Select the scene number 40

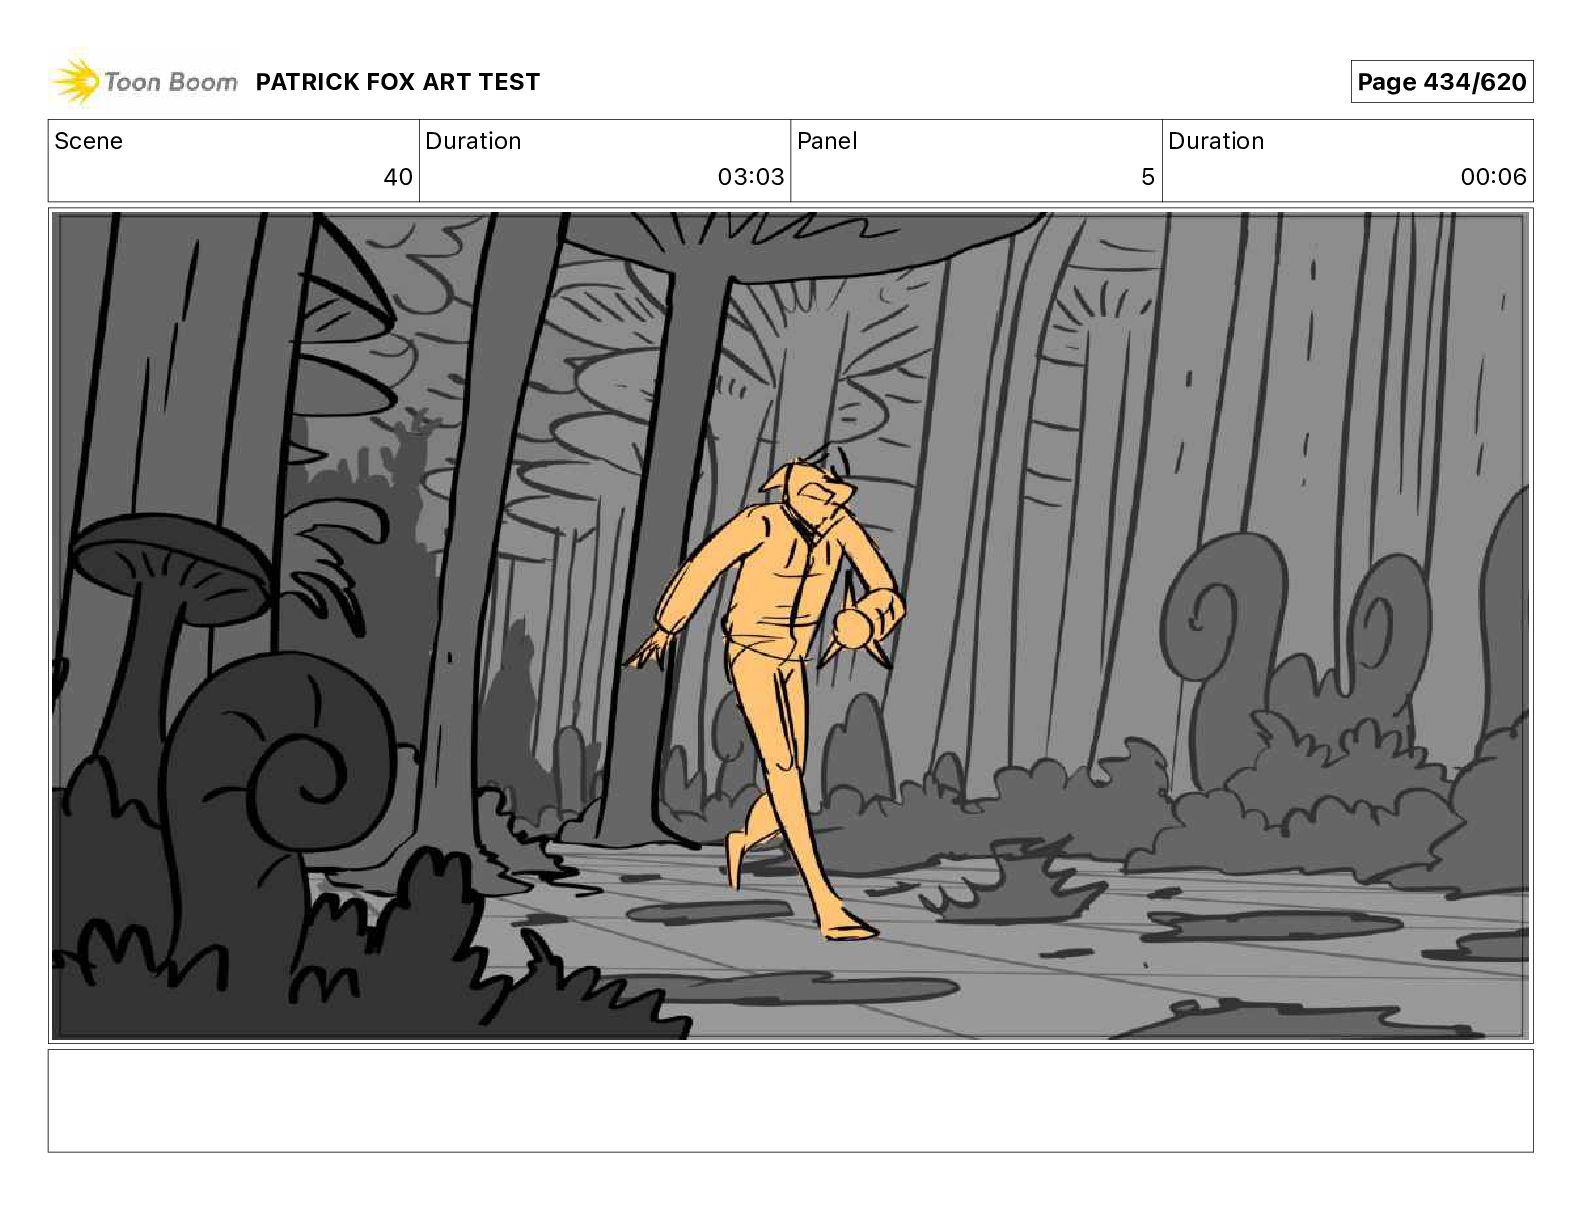point(398,177)
